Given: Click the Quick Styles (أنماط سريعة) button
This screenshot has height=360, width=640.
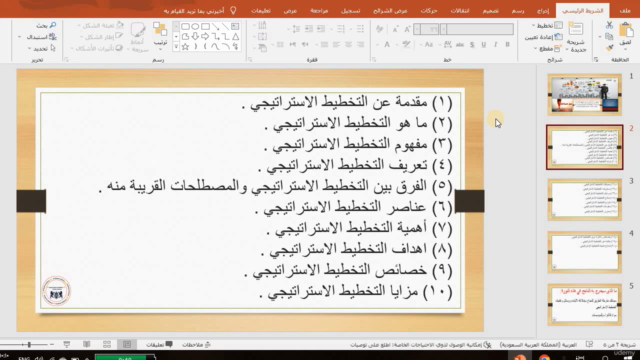Looking at the screenshot, I should (138, 37).
